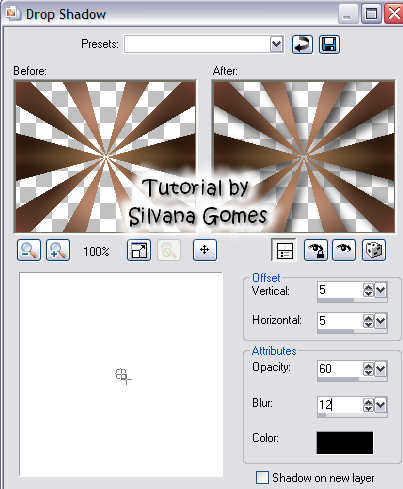Enable Shadow on new layer checkbox

(x=262, y=477)
